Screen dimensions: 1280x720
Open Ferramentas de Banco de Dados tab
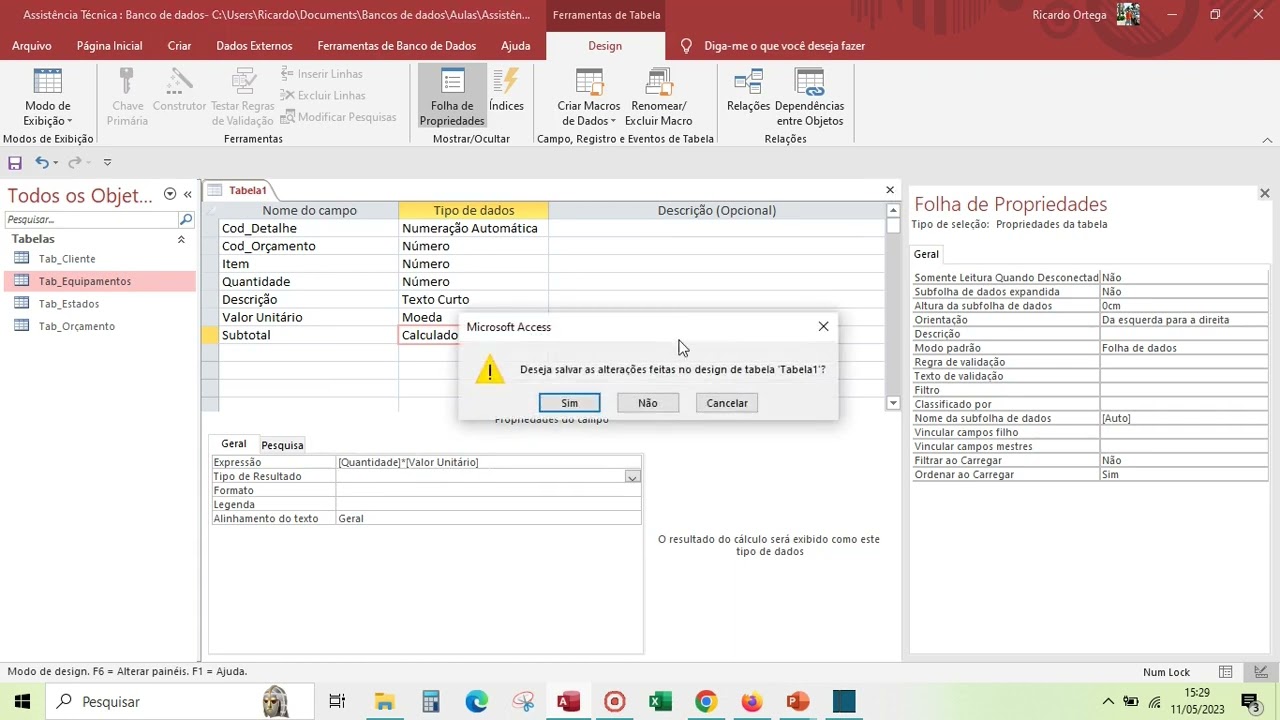396,46
